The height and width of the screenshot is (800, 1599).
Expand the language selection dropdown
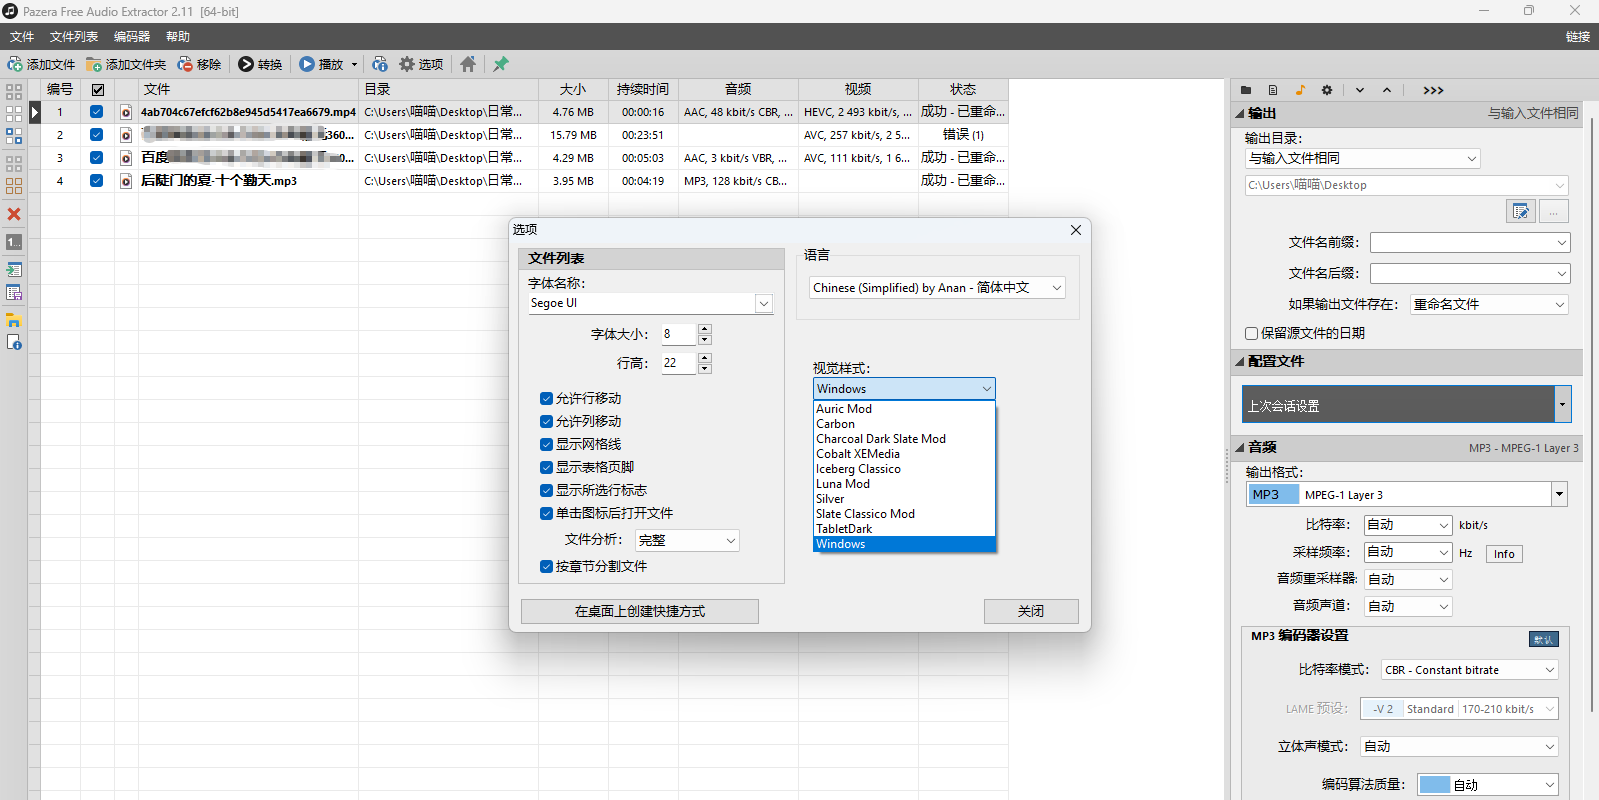click(x=1056, y=288)
